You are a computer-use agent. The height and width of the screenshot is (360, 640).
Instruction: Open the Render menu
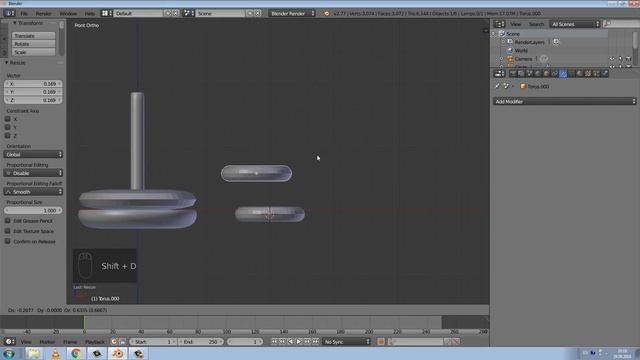pos(43,13)
